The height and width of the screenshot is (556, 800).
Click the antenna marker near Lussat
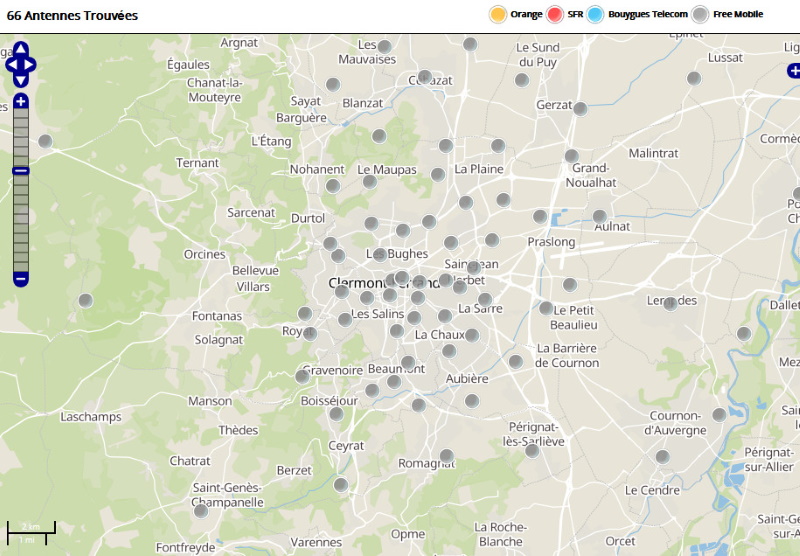[694, 78]
